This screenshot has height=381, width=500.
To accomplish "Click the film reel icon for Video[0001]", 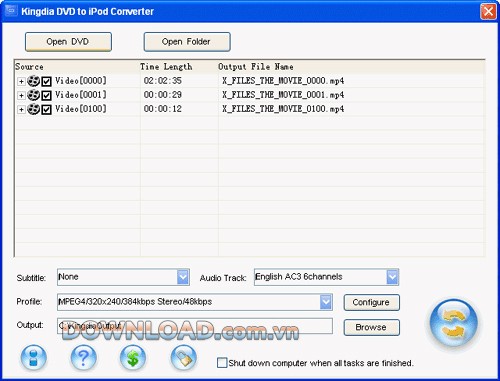I will pyautogui.click(x=33, y=95).
